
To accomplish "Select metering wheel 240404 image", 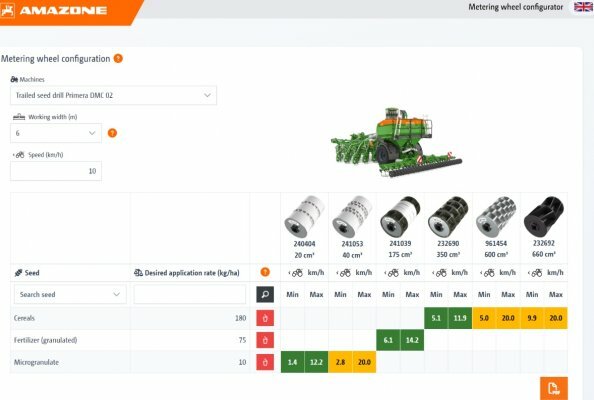I will coord(305,217).
